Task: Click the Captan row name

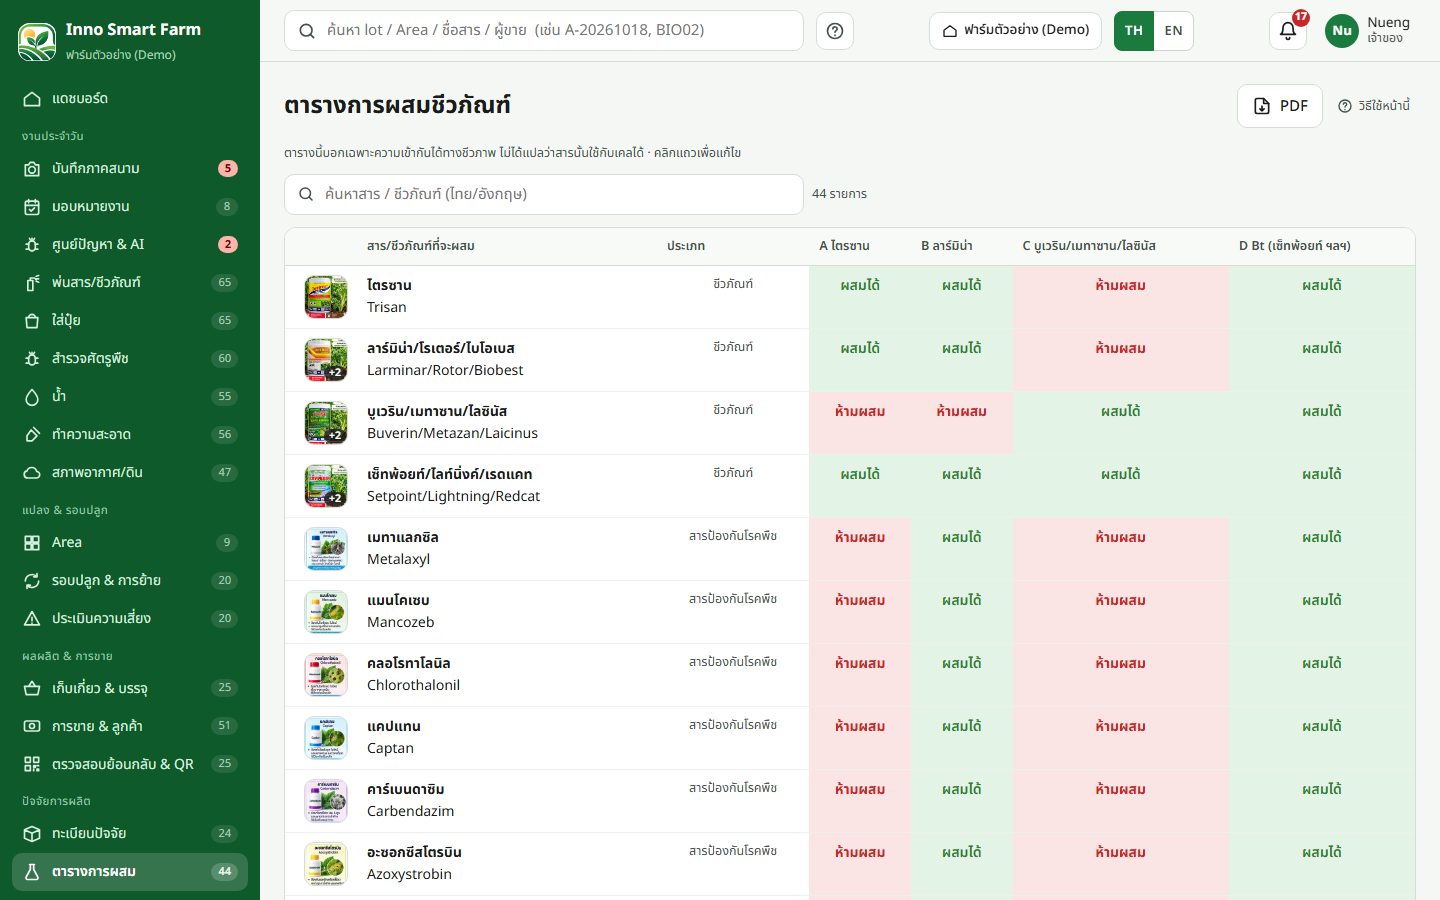Action: (391, 748)
